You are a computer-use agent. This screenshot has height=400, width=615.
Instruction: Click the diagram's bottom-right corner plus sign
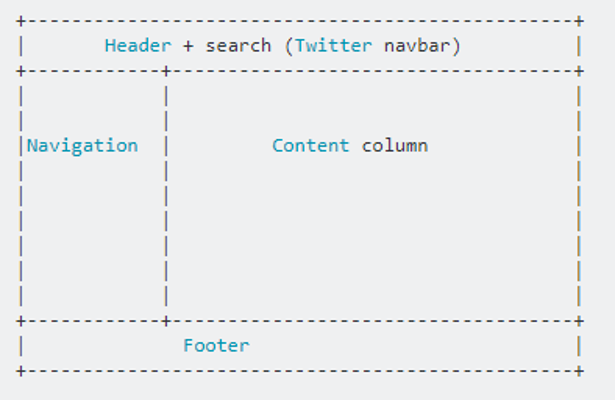pos(579,371)
